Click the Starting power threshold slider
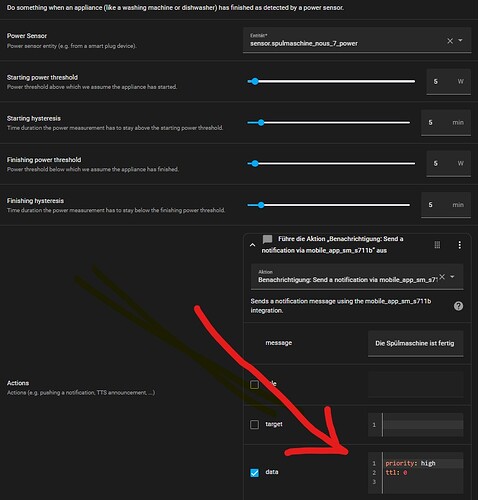This screenshot has height=500, width=478. tap(331, 81)
